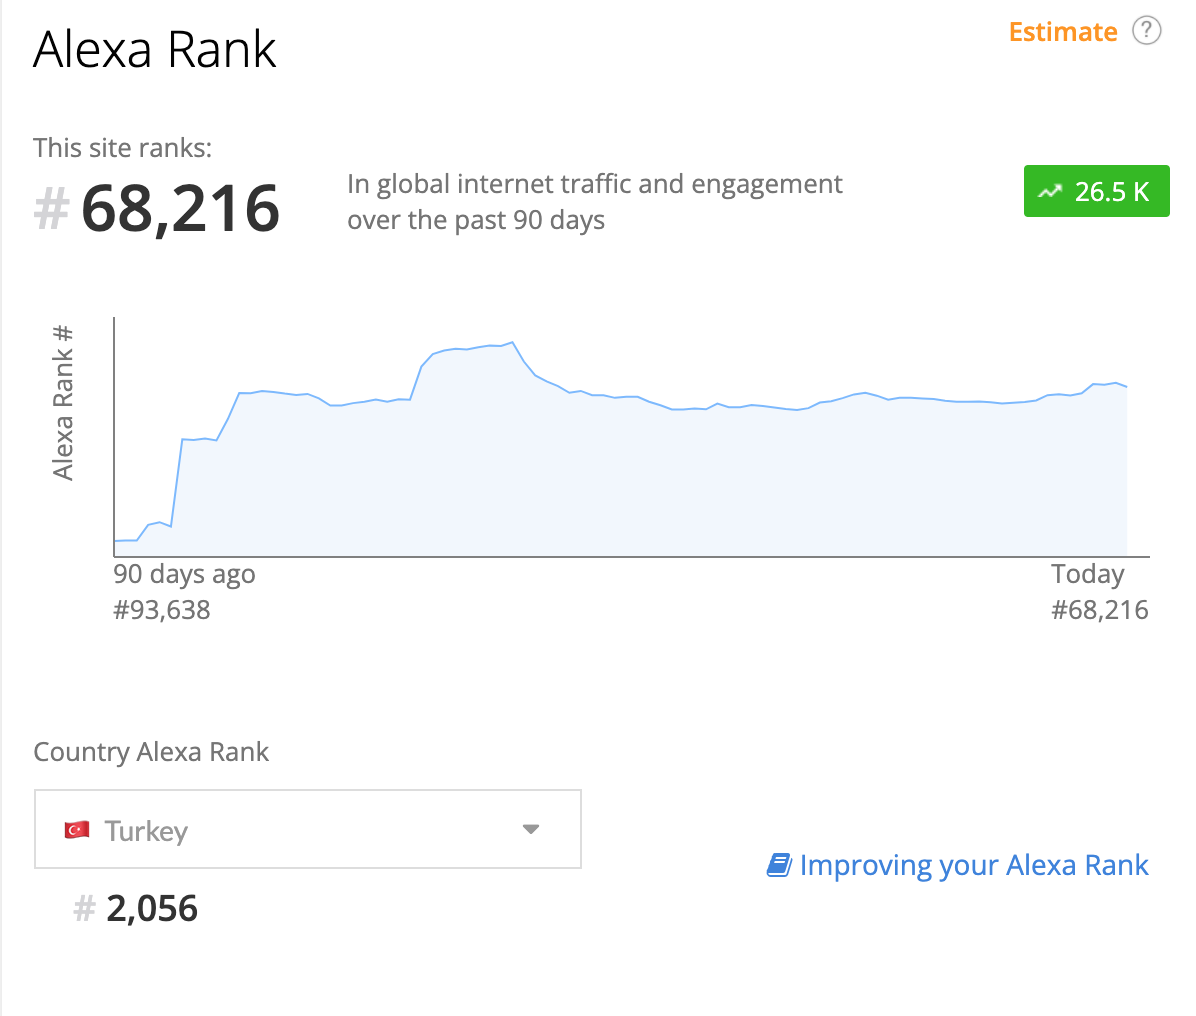Click the Turkey country rank 2,056
The image size is (1196, 1016).
pyautogui.click(x=152, y=908)
